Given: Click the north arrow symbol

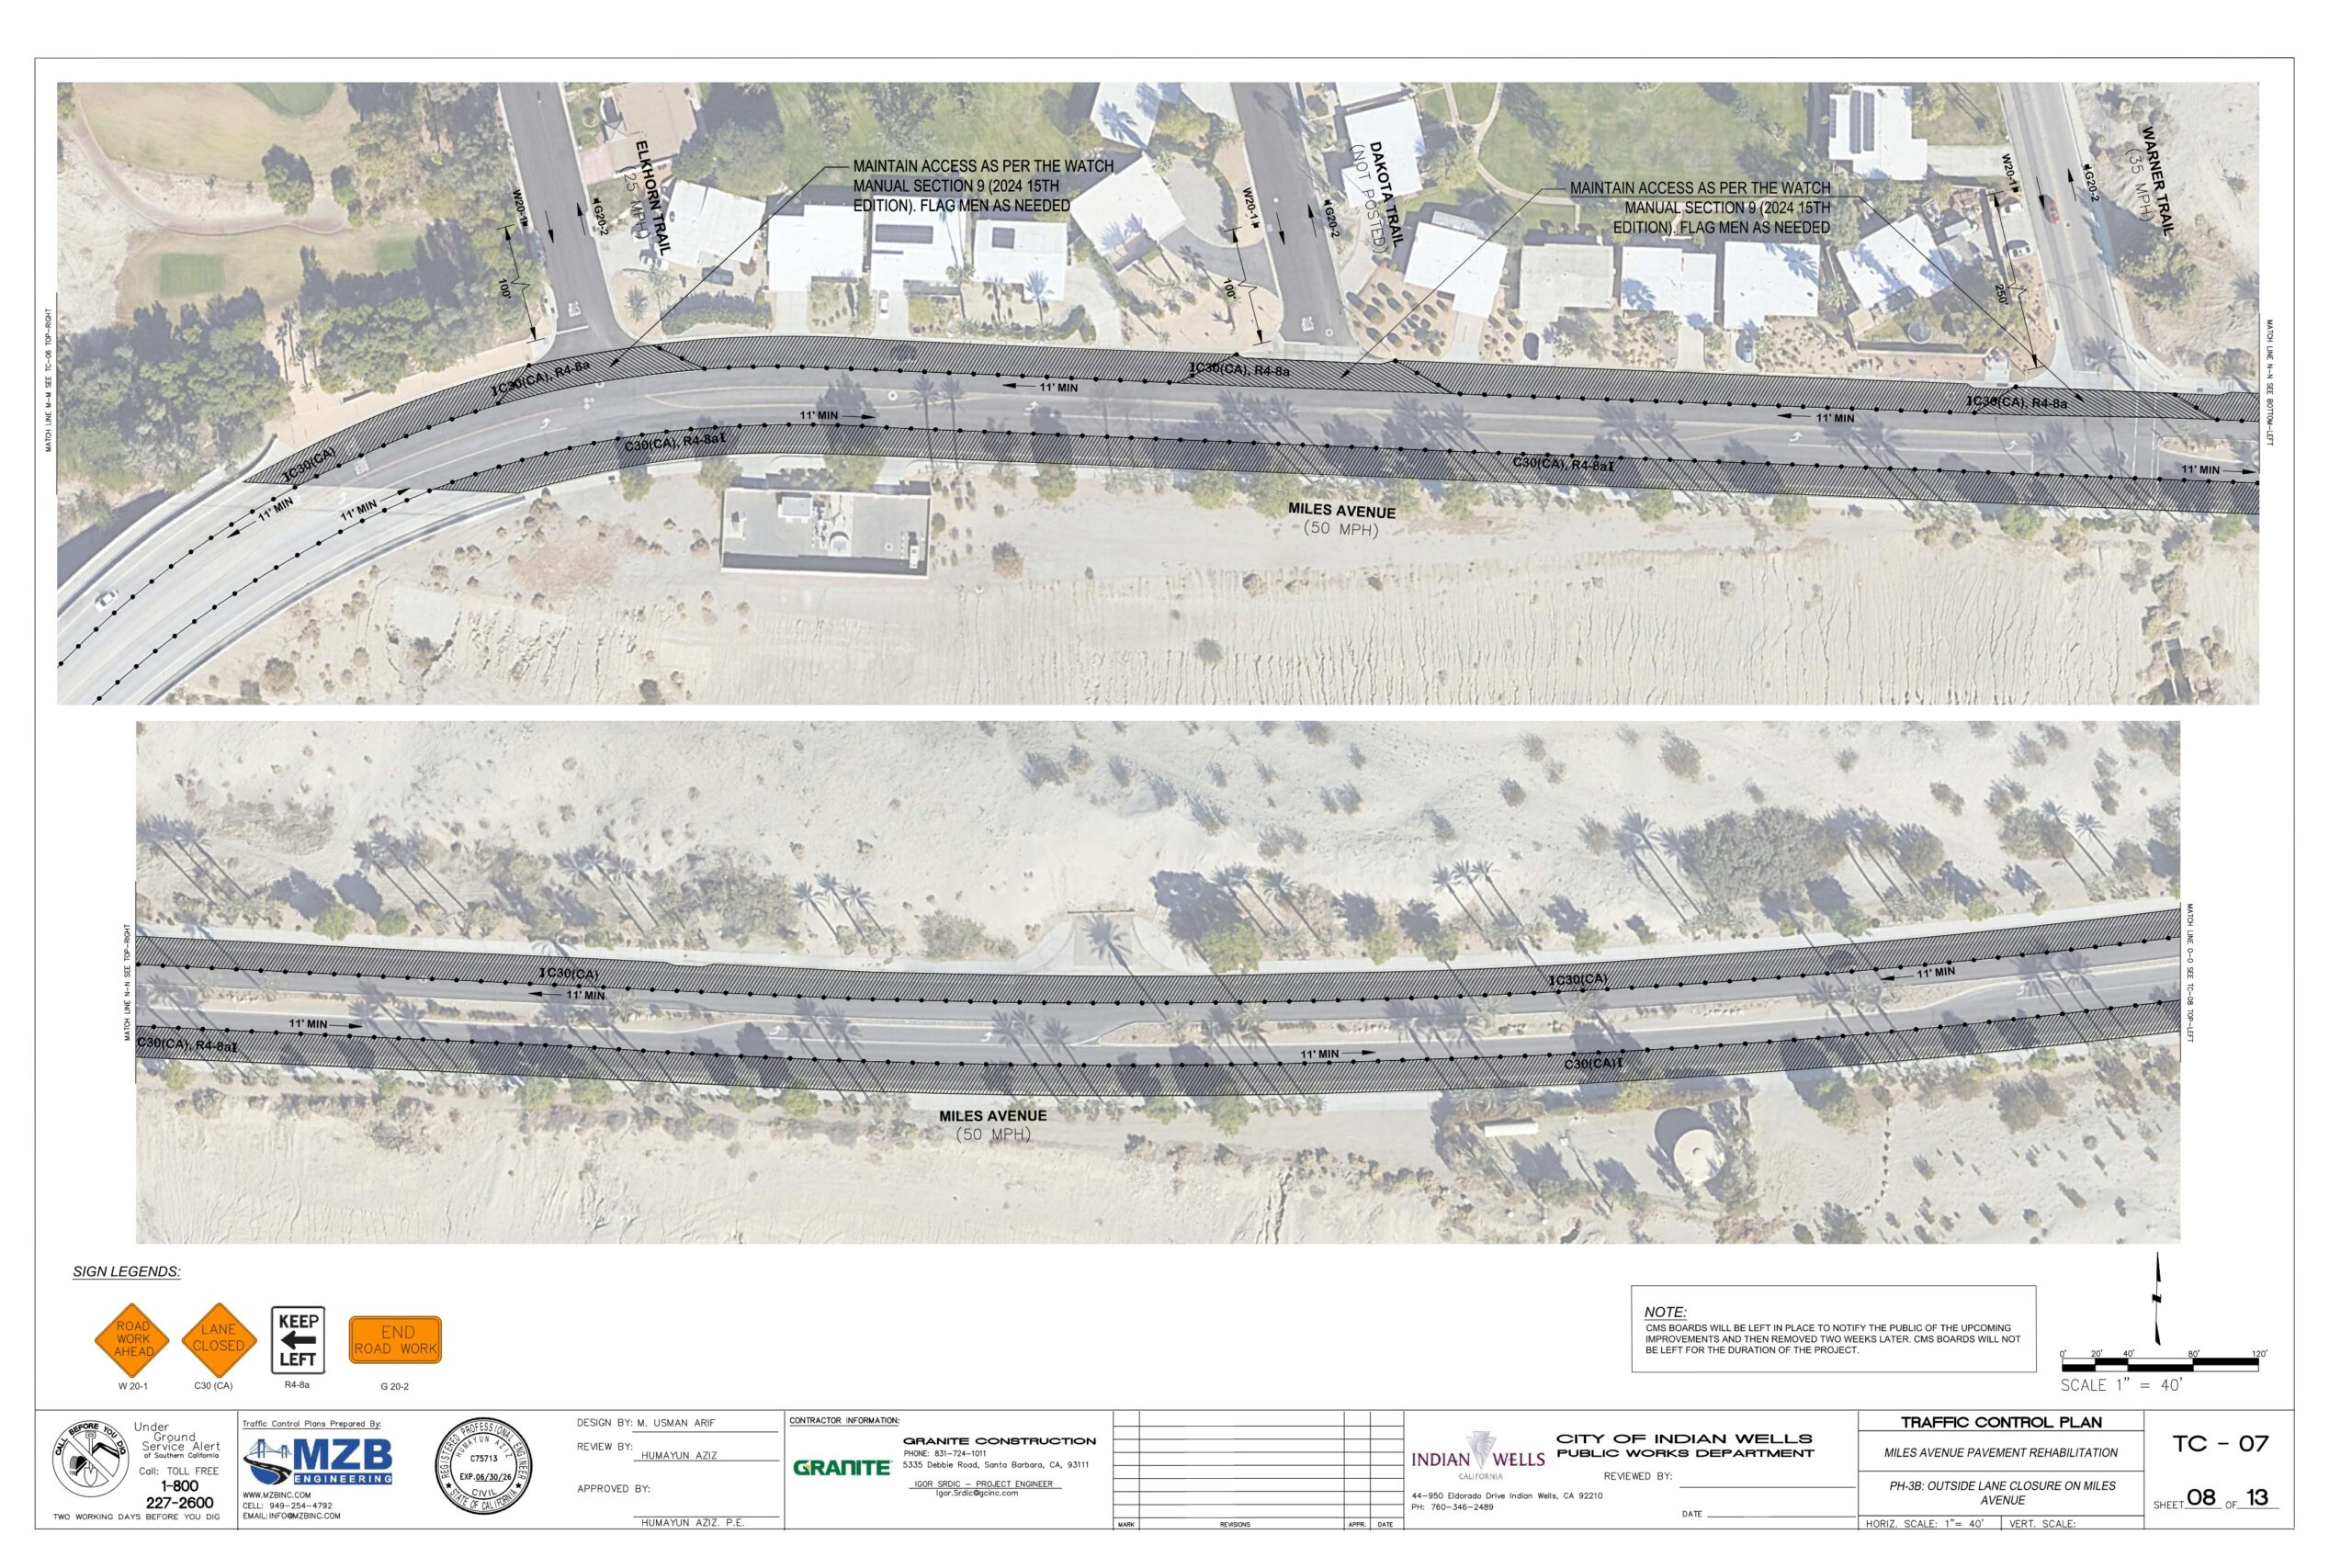Looking at the screenshot, I should 2157,1299.
